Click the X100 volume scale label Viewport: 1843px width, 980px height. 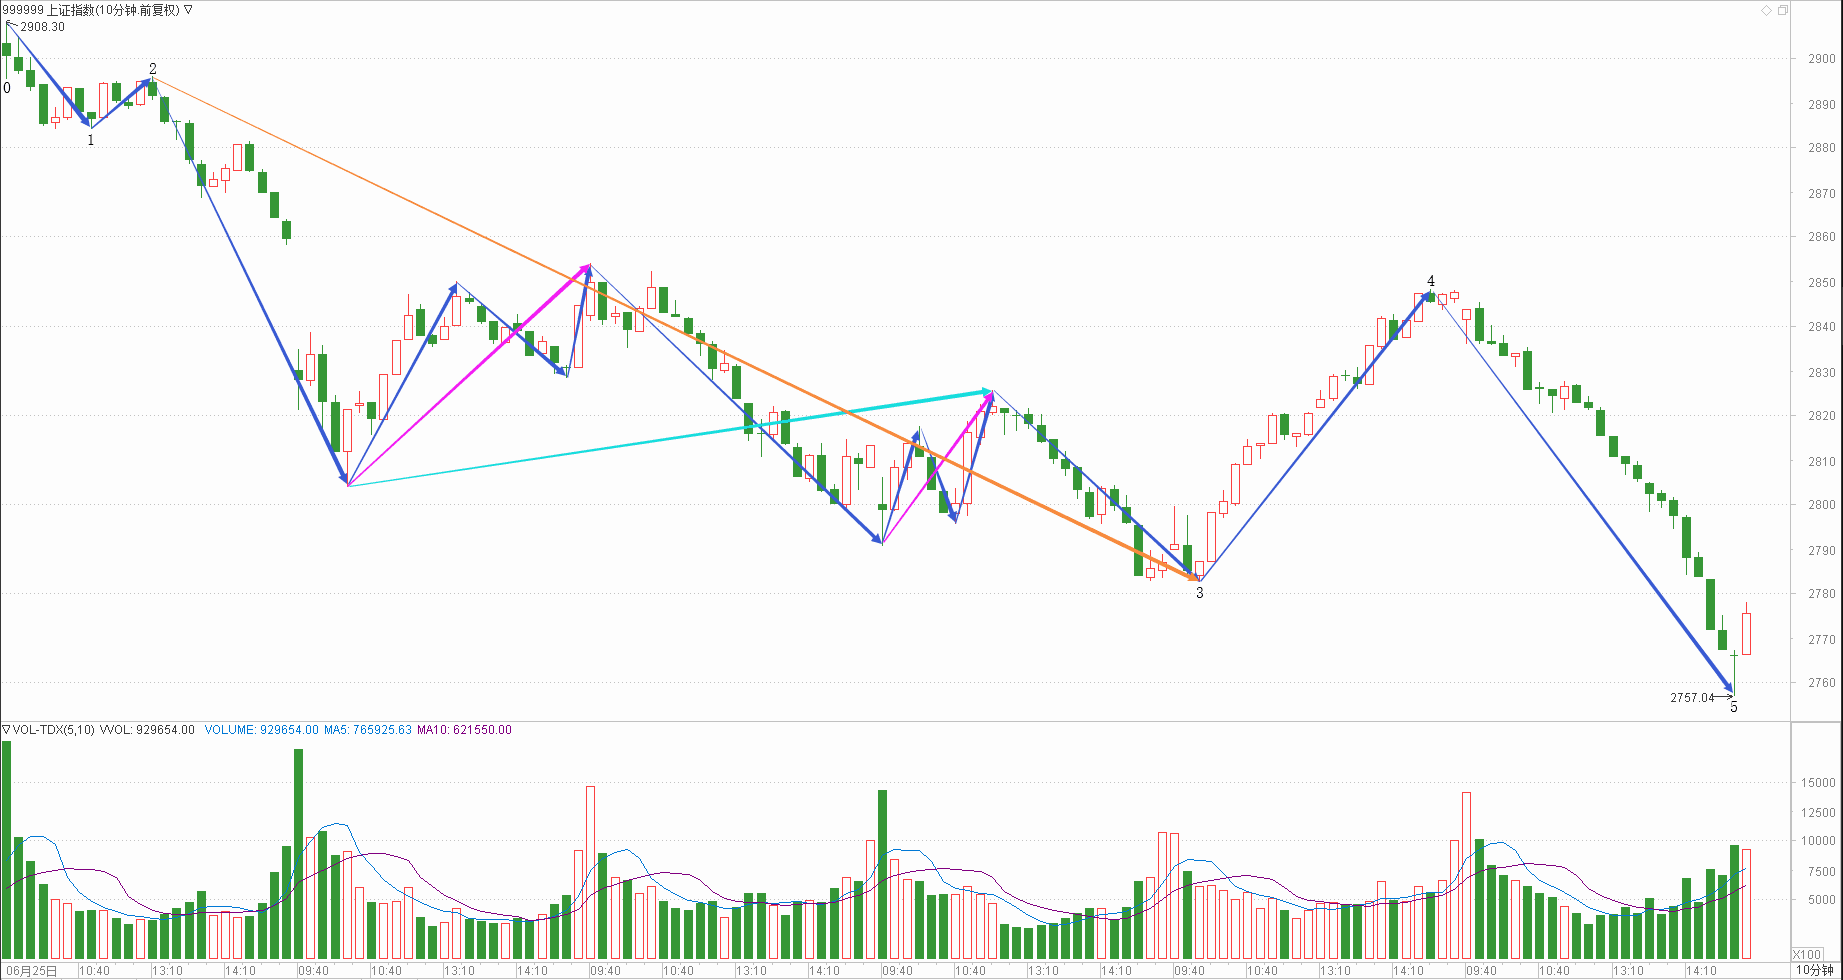[x=1806, y=954]
